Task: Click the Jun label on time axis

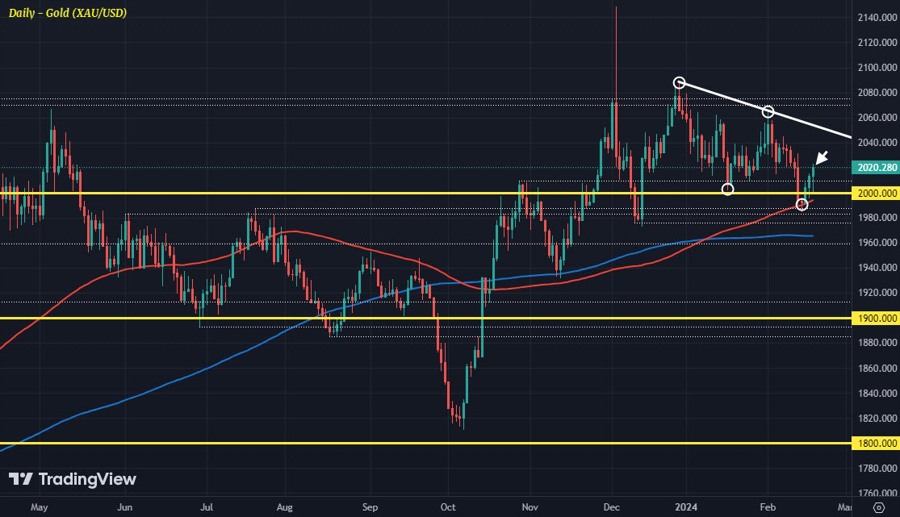Action: click(x=125, y=507)
